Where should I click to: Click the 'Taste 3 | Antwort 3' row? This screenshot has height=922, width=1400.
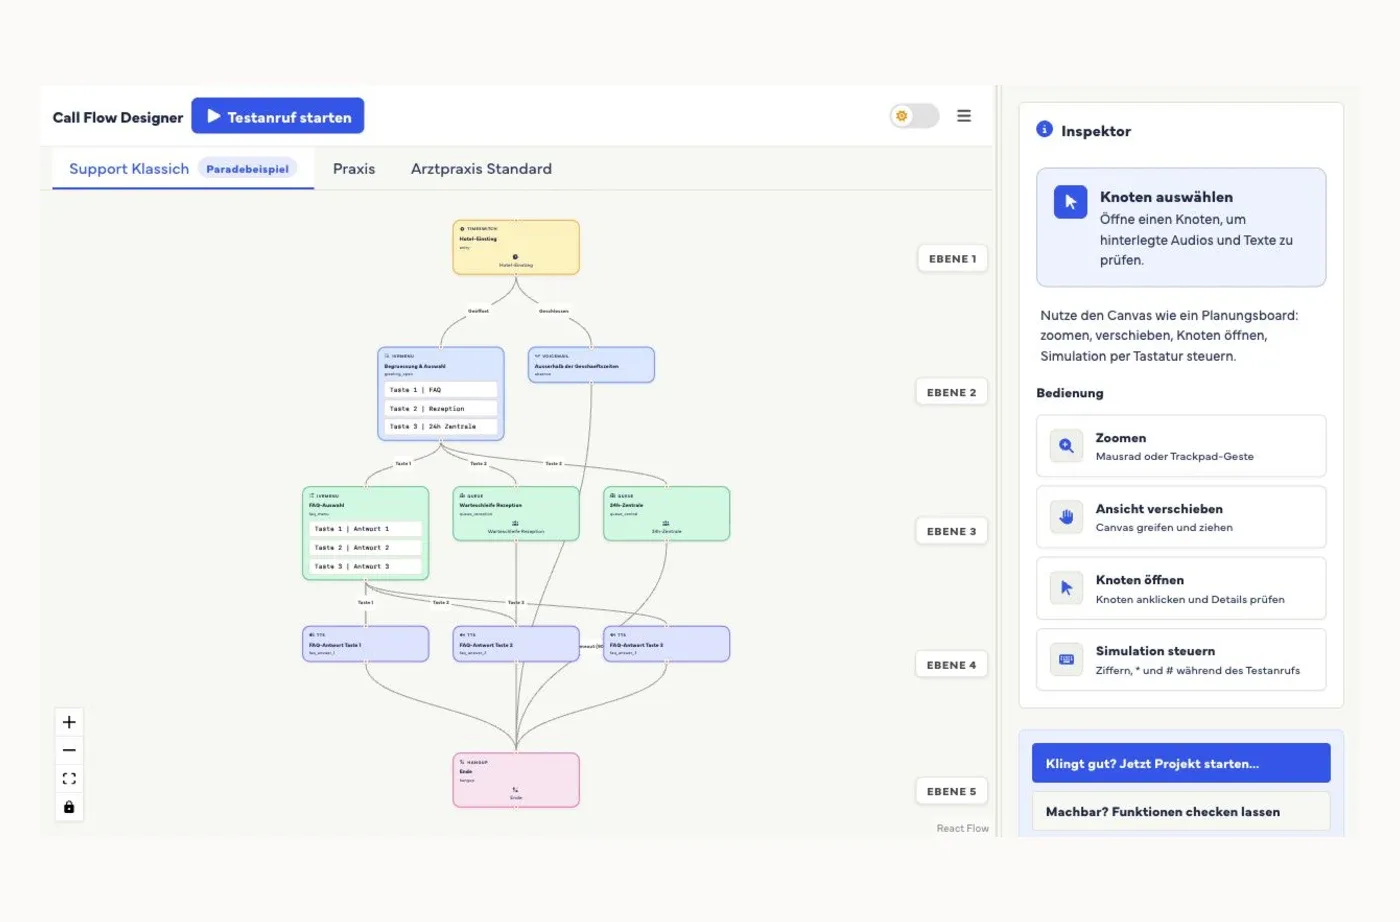(x=366, y=566)
